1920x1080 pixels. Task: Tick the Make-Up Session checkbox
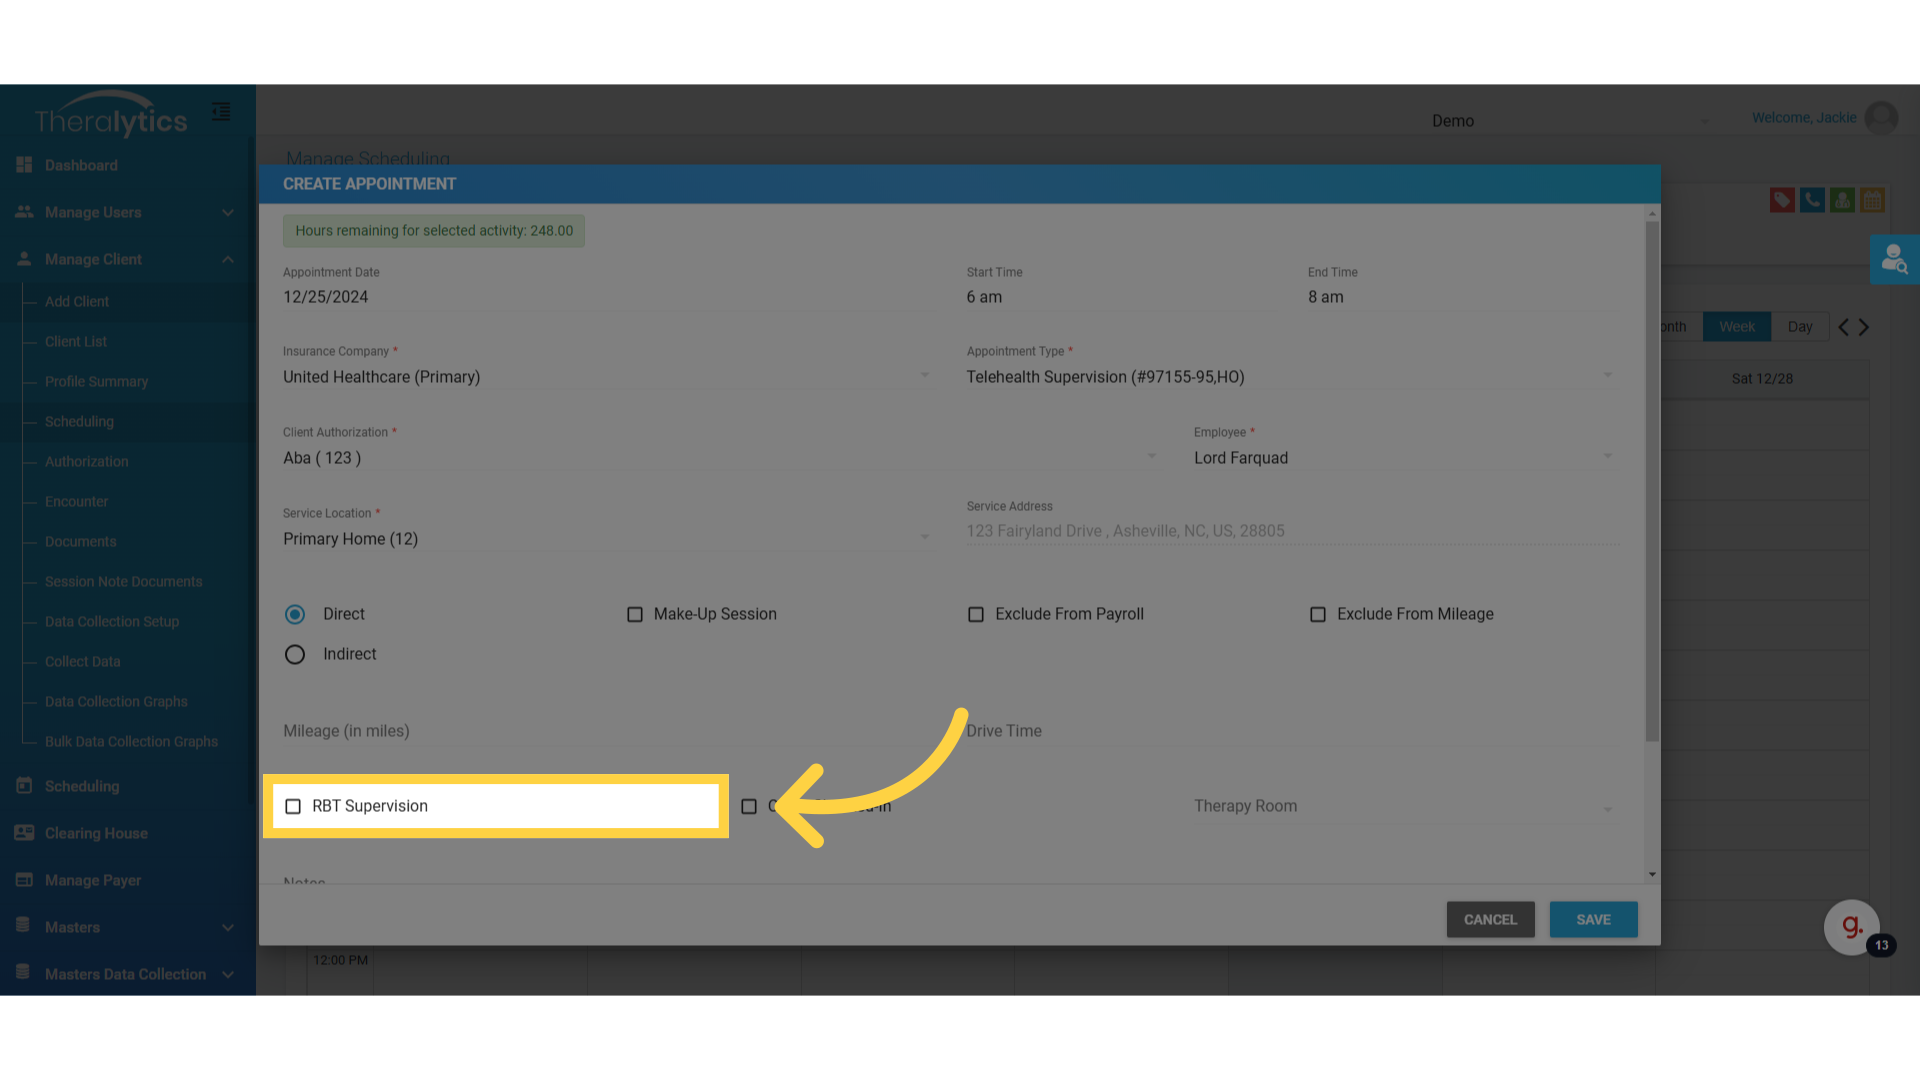point(635,614)
